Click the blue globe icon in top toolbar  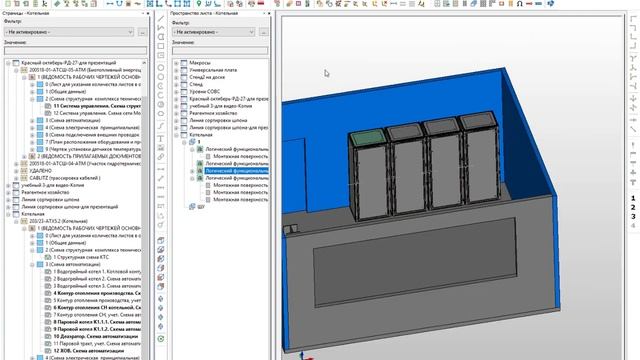click(x=551, y=4)
